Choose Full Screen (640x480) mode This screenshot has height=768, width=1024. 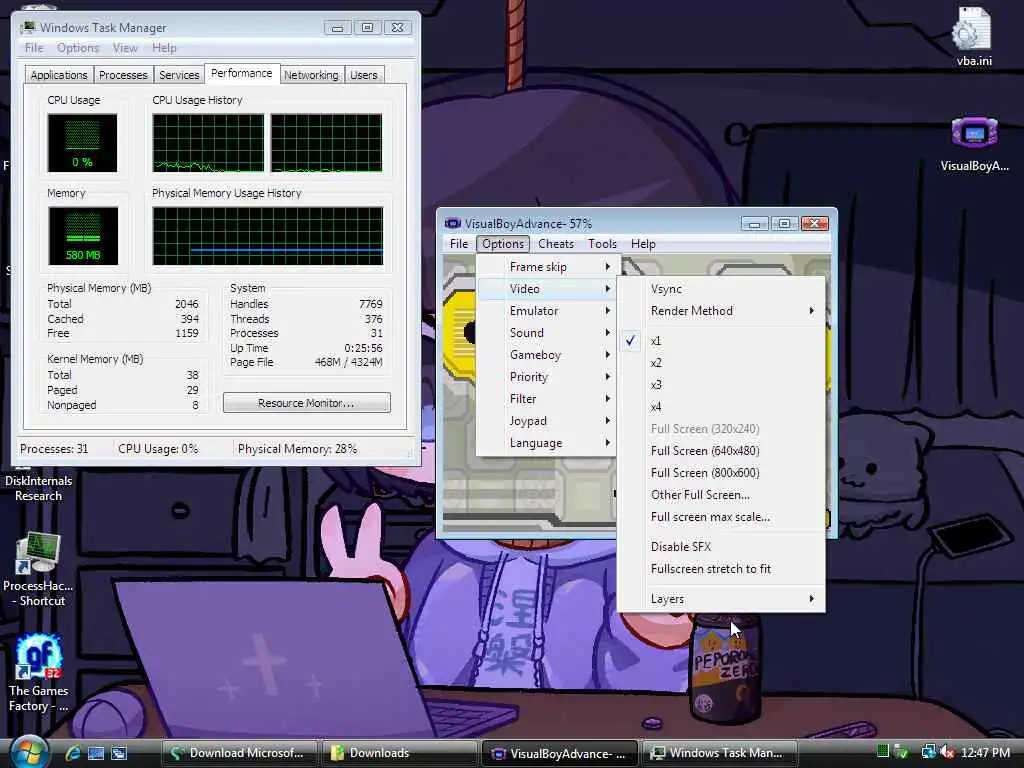coord(722,451)
